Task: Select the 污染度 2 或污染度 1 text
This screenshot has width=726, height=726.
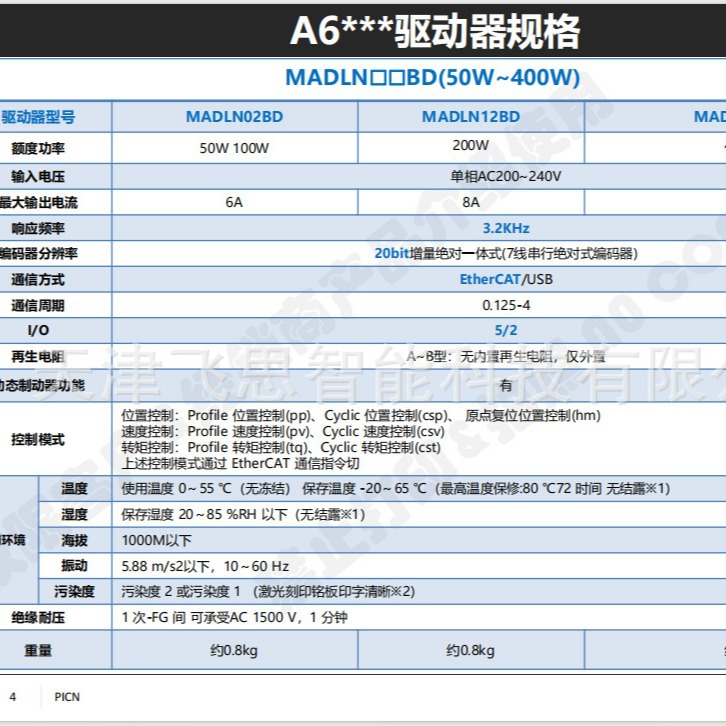Action: (268, 592)
